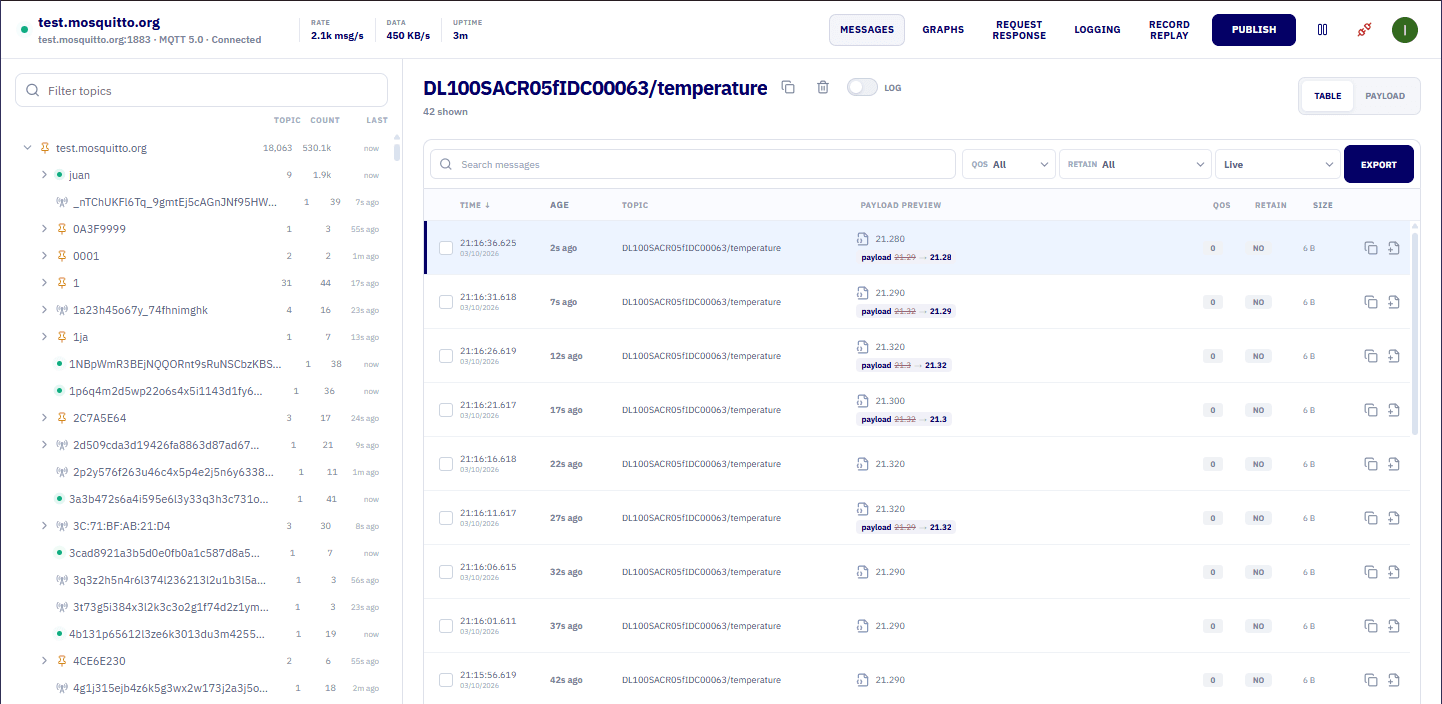Select topic 3cad8921a3b5d0e0fb0a1c587d8a5...
Image resolution: width=1442 pixels, height=704 pixels.
click(x=164, y=553)
